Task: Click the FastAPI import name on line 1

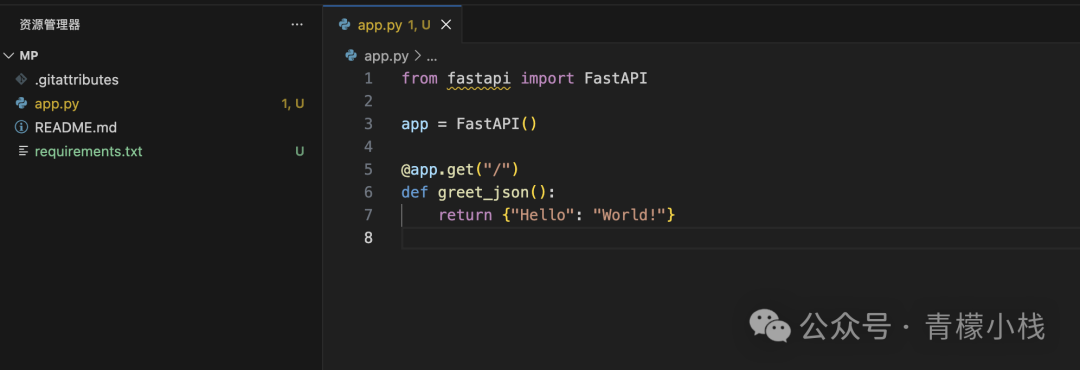Action: pyautogui.click(x=616, y=79)
